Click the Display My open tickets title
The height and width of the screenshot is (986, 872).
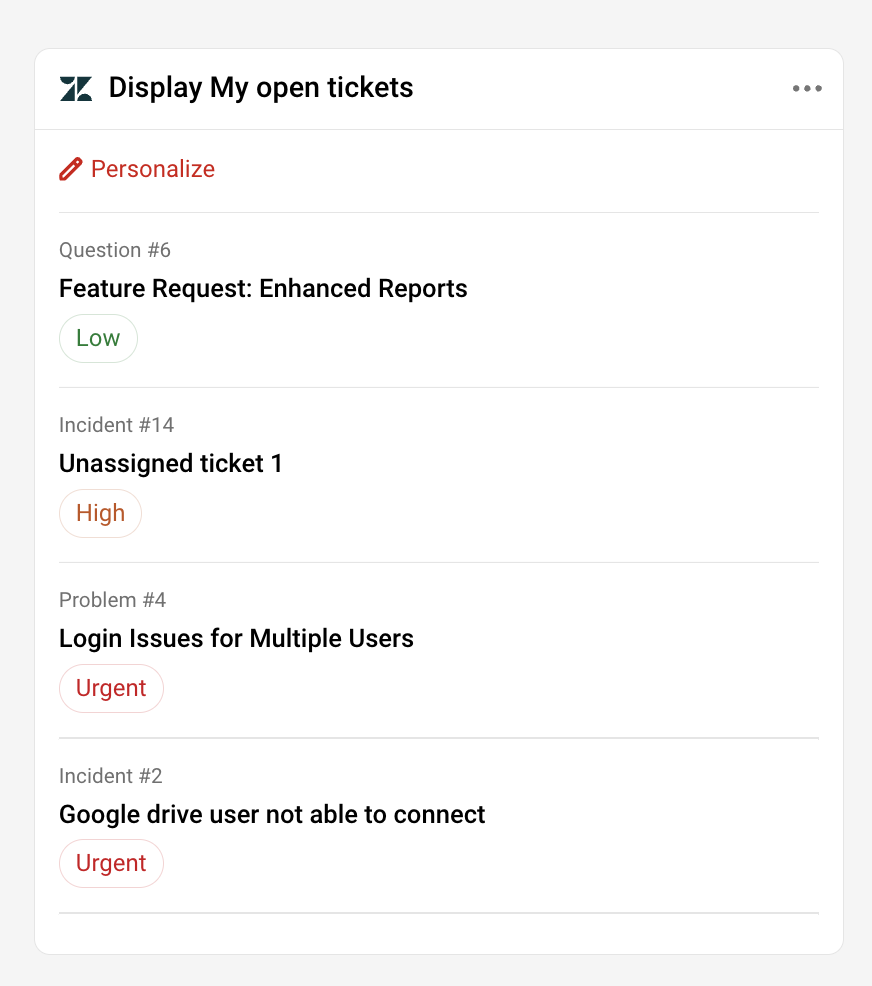tap(261, 88)
